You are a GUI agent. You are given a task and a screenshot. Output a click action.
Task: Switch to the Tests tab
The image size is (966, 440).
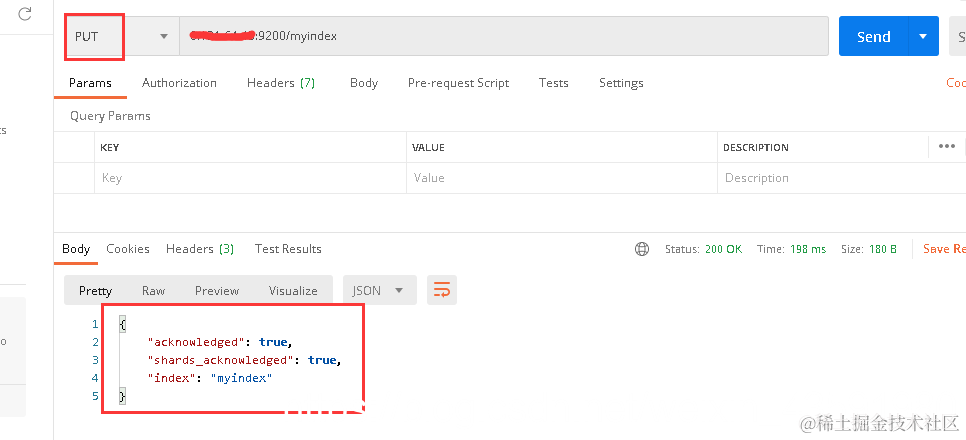pyautogui.click(x=553, y=83)
